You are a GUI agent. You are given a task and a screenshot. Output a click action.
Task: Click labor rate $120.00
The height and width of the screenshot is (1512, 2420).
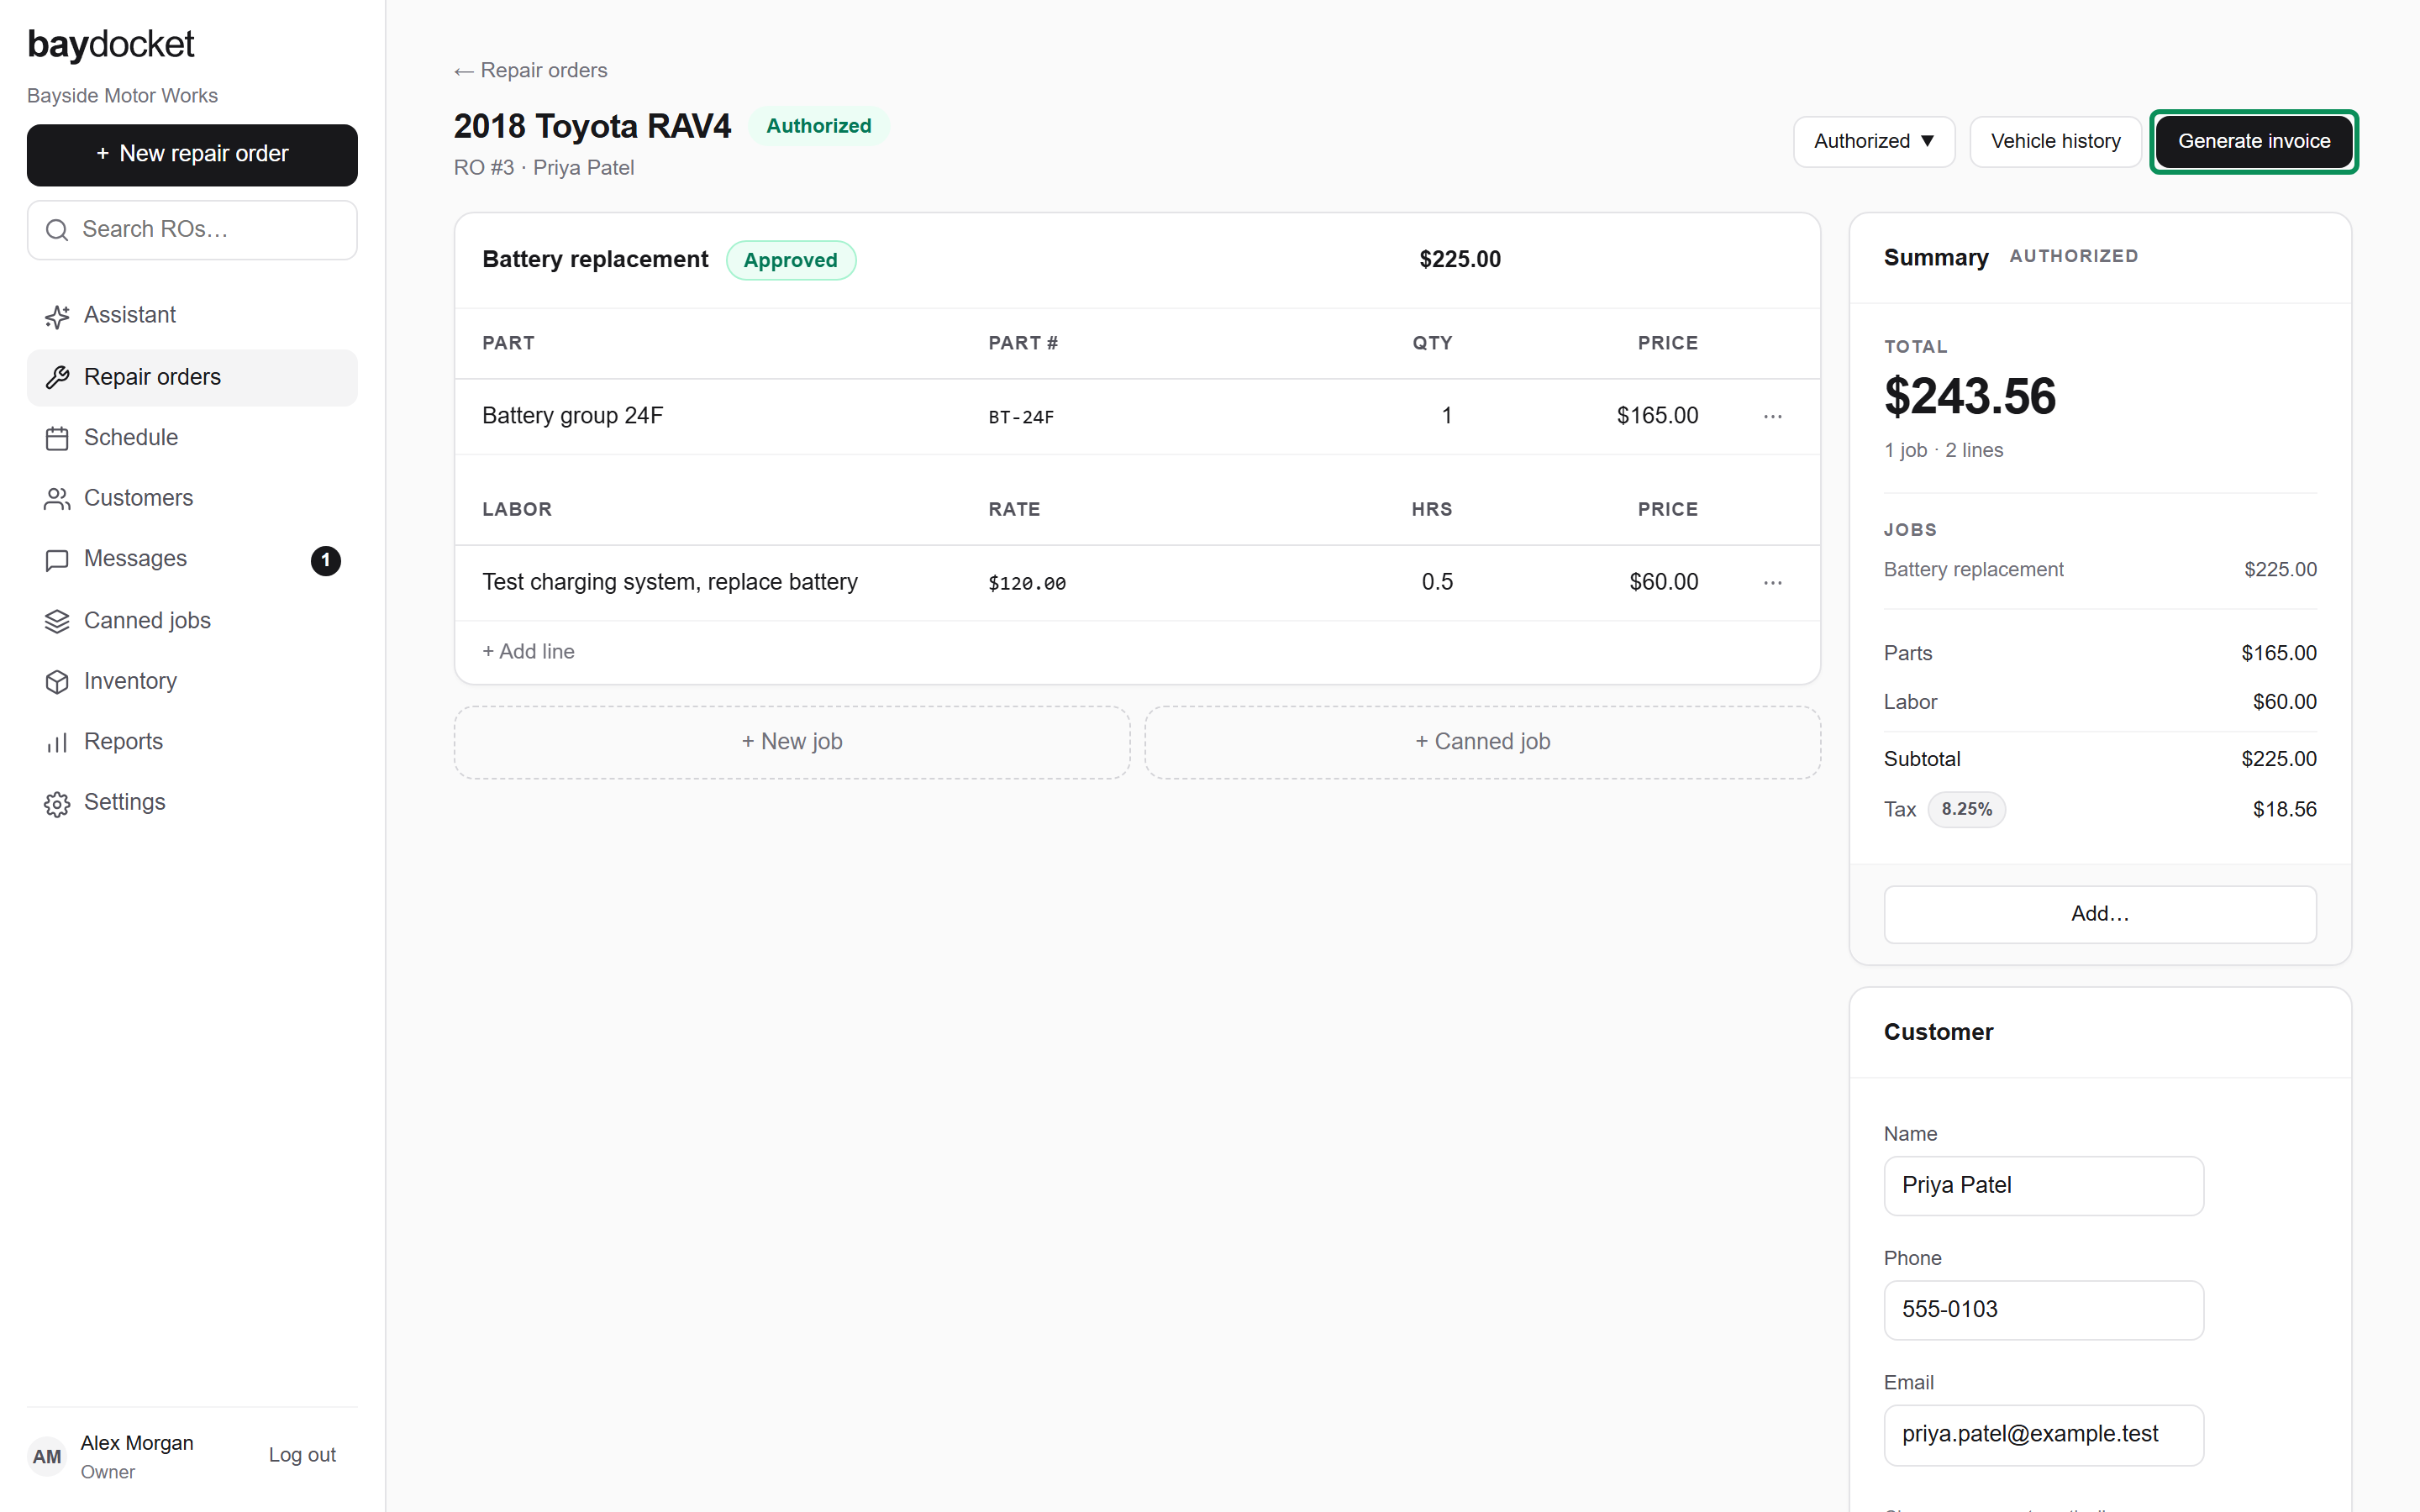(x=1027, y=583)
